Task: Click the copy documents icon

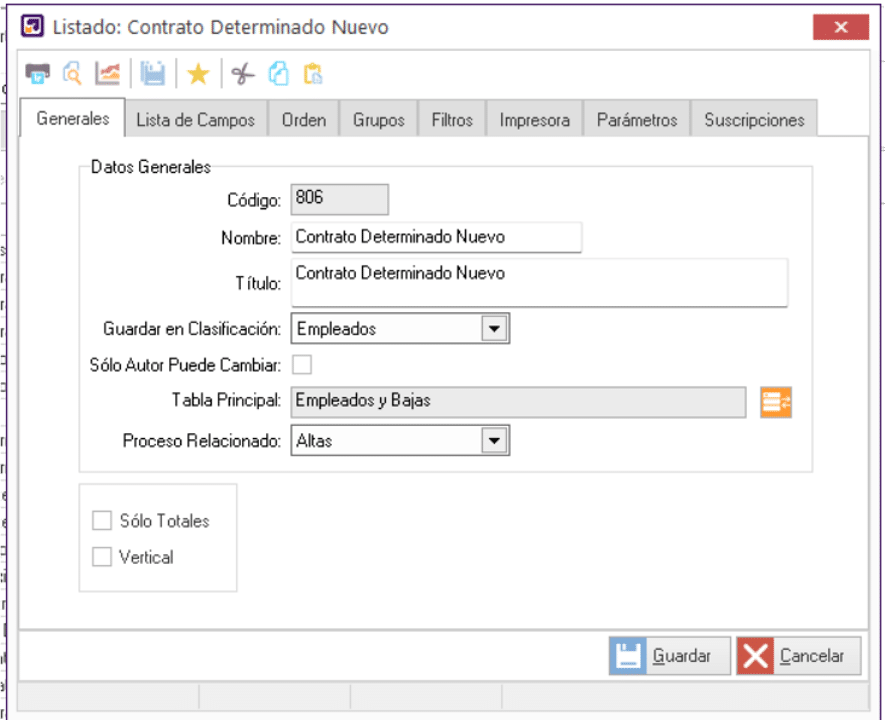Action: (279, 73)
